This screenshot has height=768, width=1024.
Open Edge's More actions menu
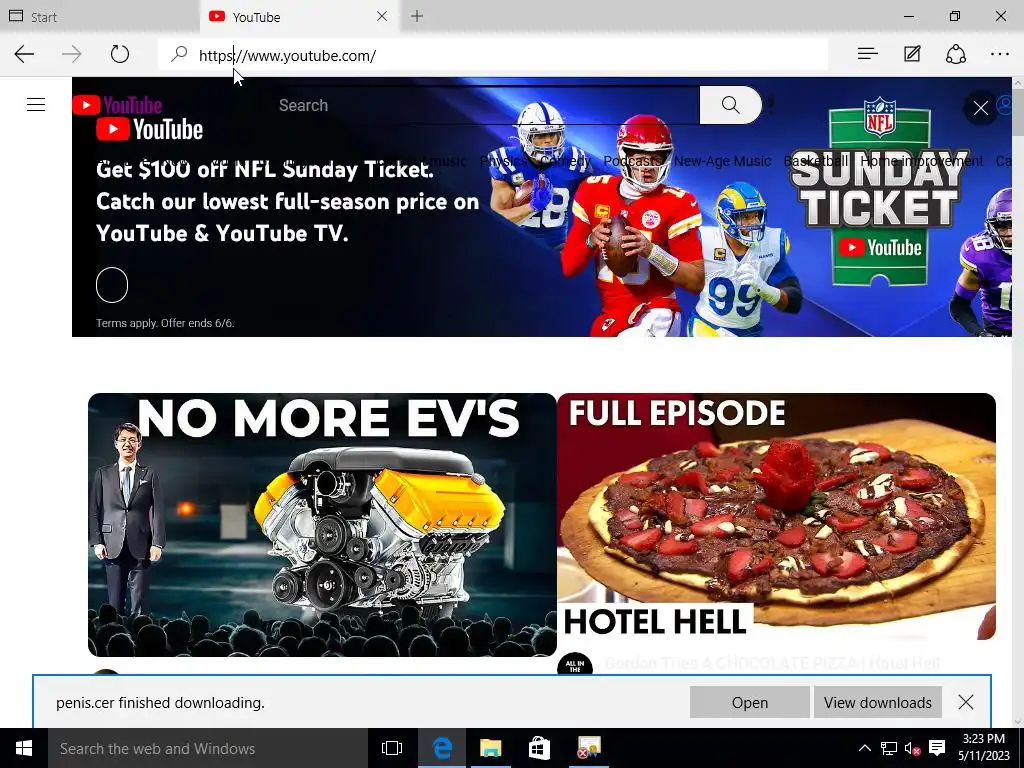[x=1000, y=54]
